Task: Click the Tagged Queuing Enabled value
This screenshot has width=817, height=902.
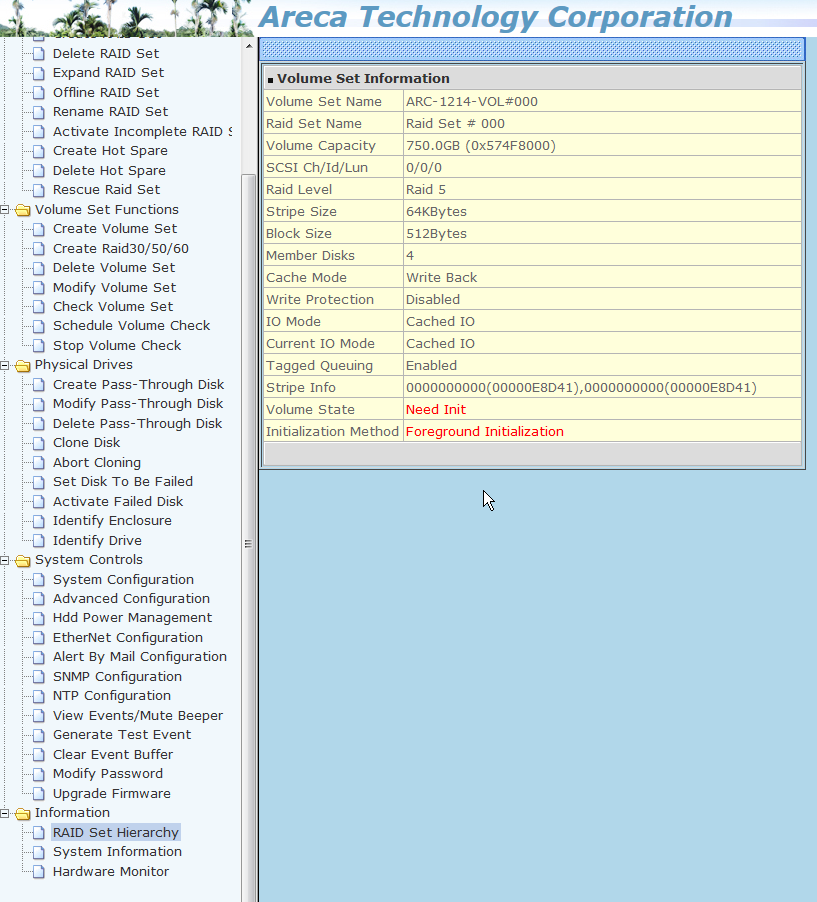Action: pyautogui.click(x=432, y=366)
